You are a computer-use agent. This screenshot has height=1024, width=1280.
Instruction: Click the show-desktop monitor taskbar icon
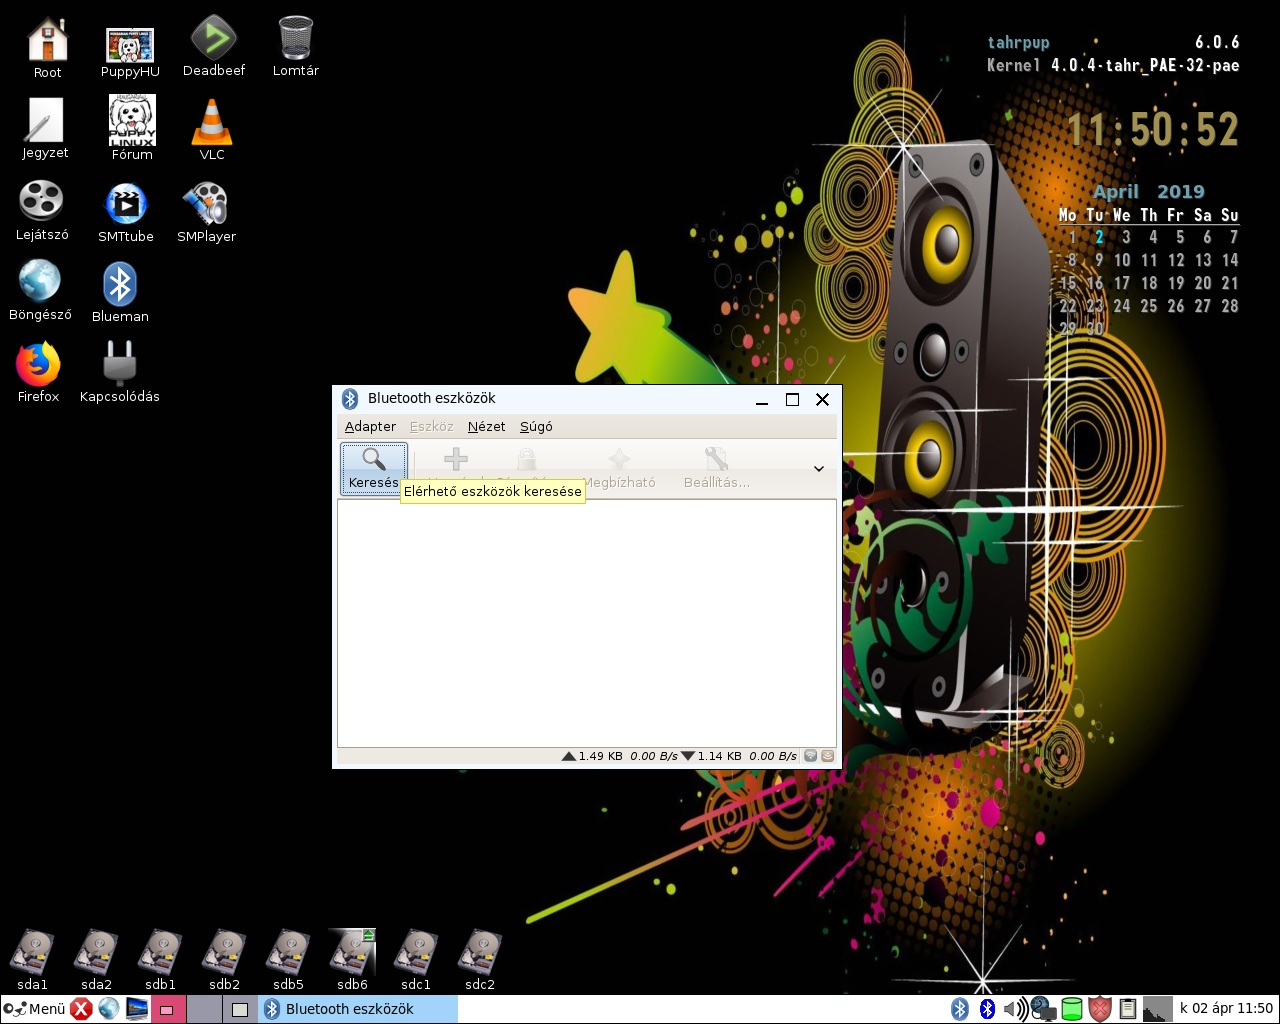pyautogui.click(x=137, y=1009)
